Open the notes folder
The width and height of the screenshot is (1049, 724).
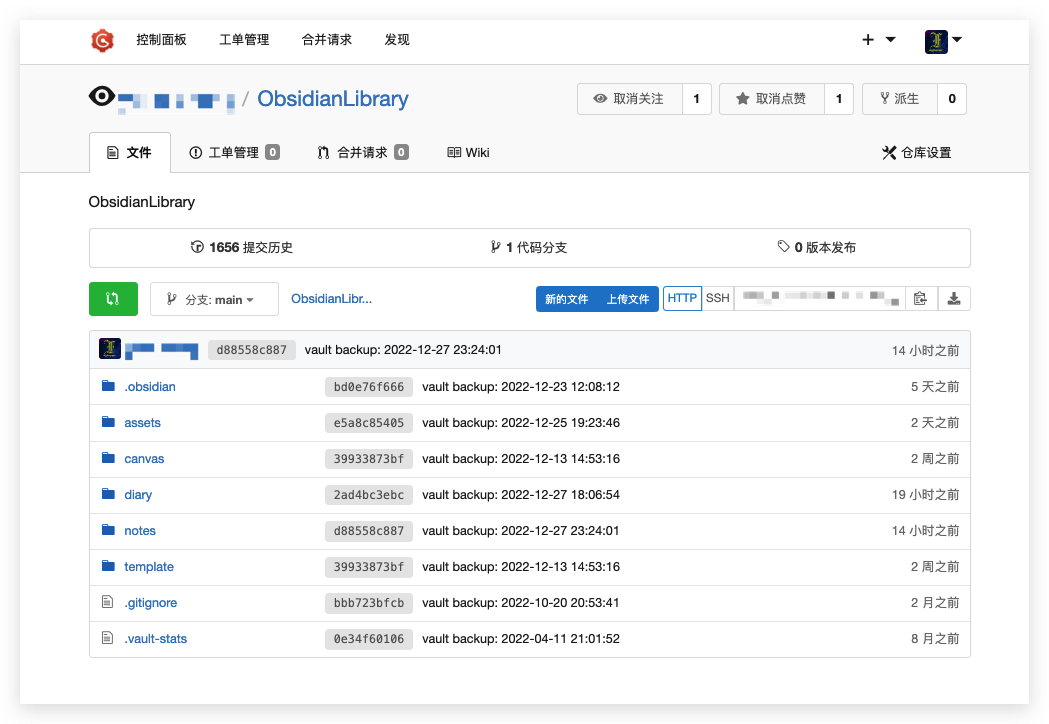[x=140, y=531]
